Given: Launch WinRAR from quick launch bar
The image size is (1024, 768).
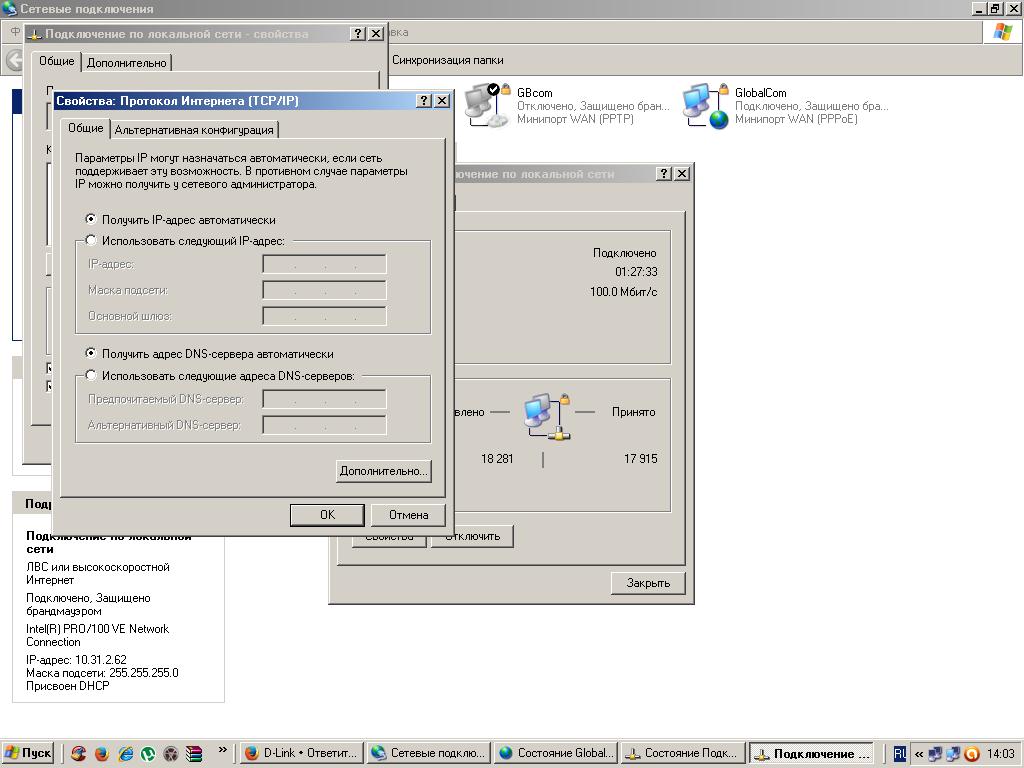Looking at the screenshot, I should pyautogui.click(x=194, y=754).
